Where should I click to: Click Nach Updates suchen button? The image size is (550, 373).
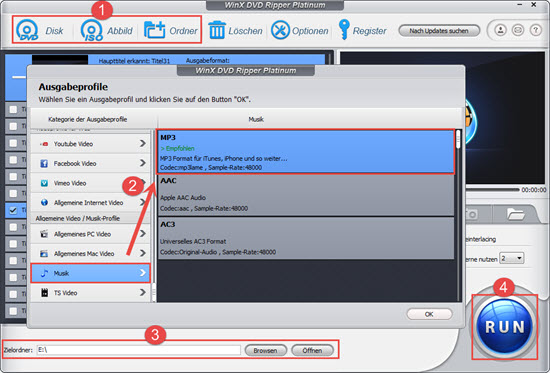(439, 31)
